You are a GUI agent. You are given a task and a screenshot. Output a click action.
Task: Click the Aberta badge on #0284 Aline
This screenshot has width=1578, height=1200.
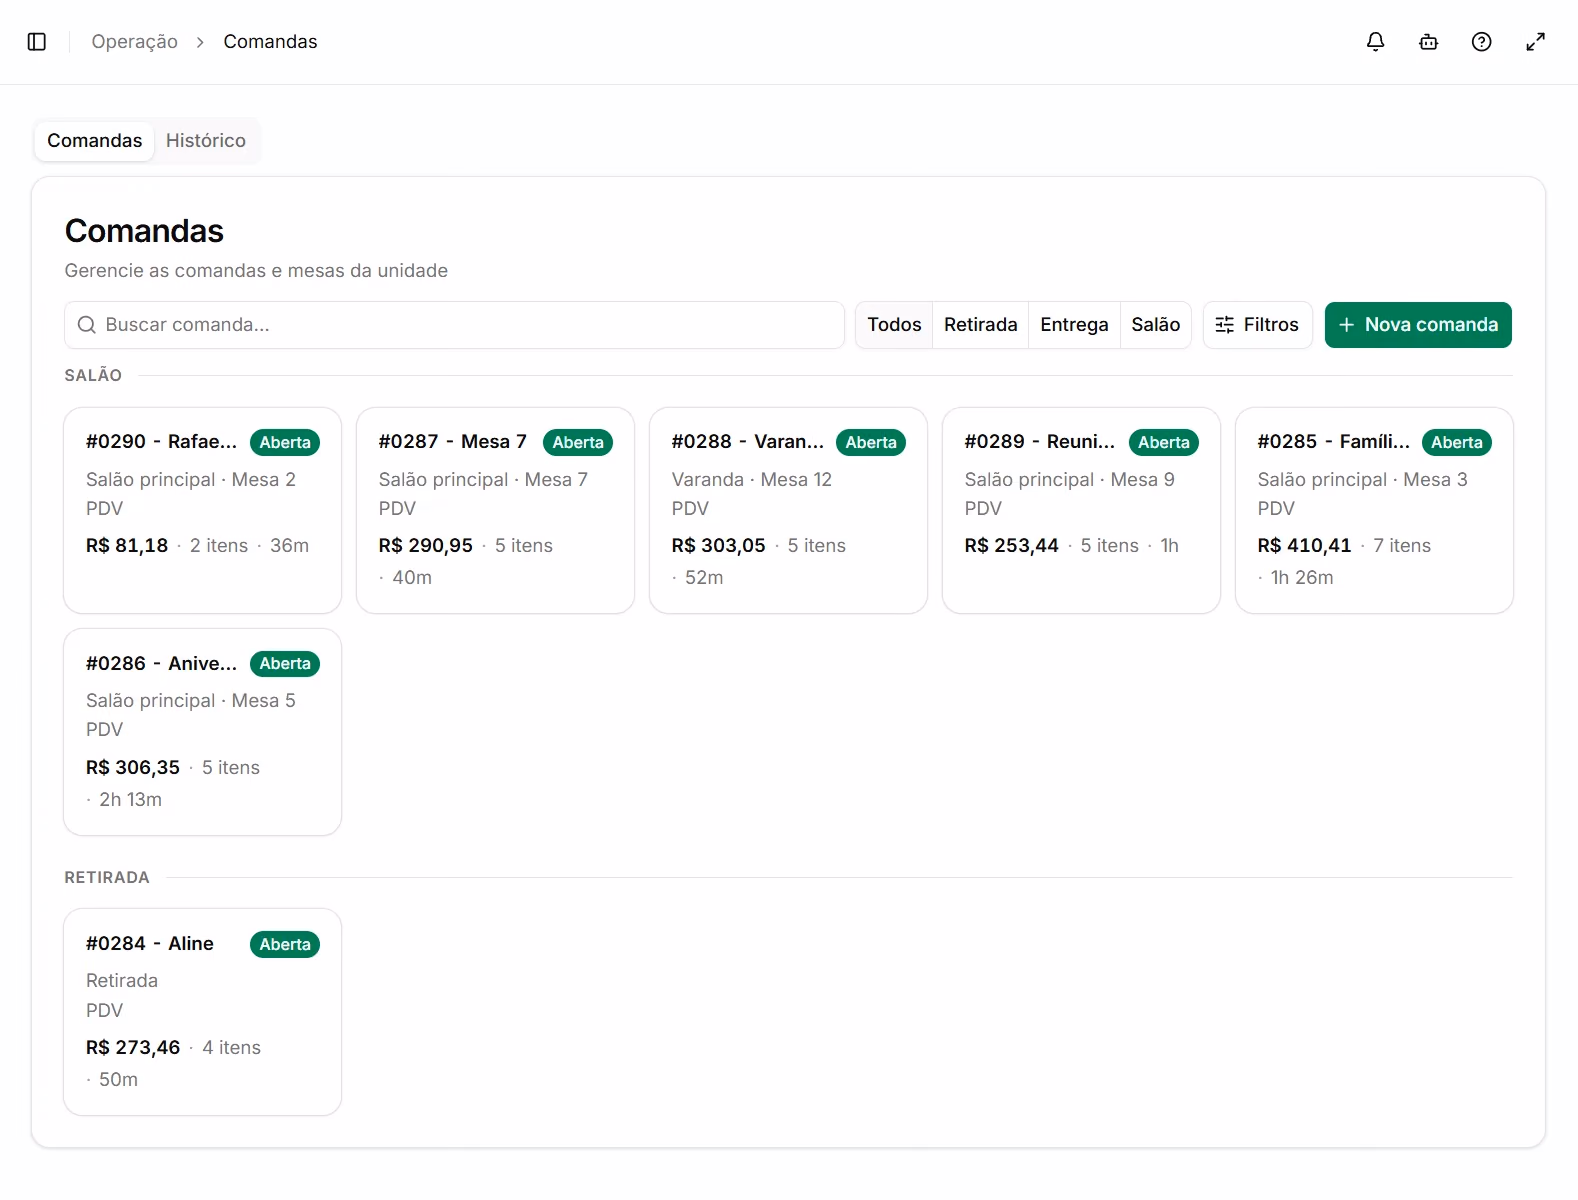point(285,944)
